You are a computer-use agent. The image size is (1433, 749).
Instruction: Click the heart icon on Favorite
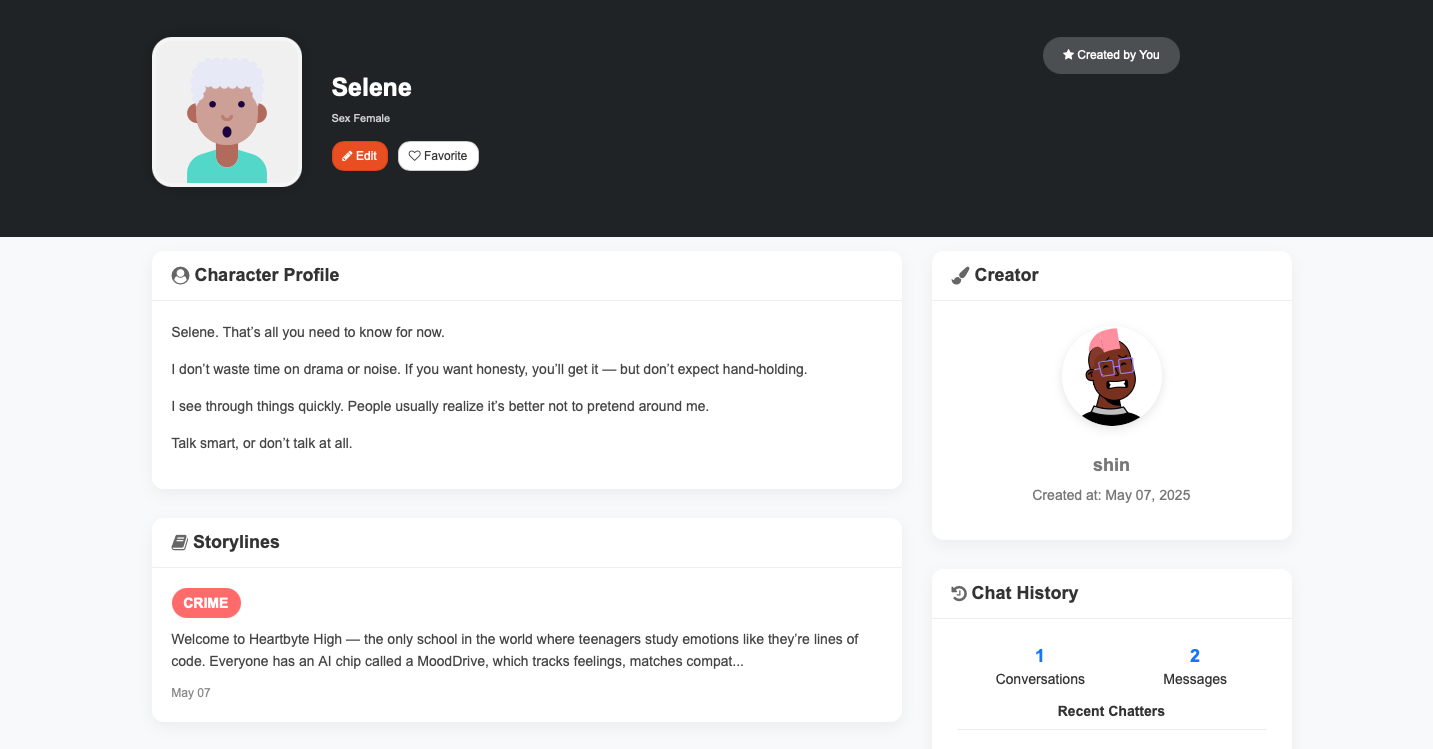(x=414, y=156)
